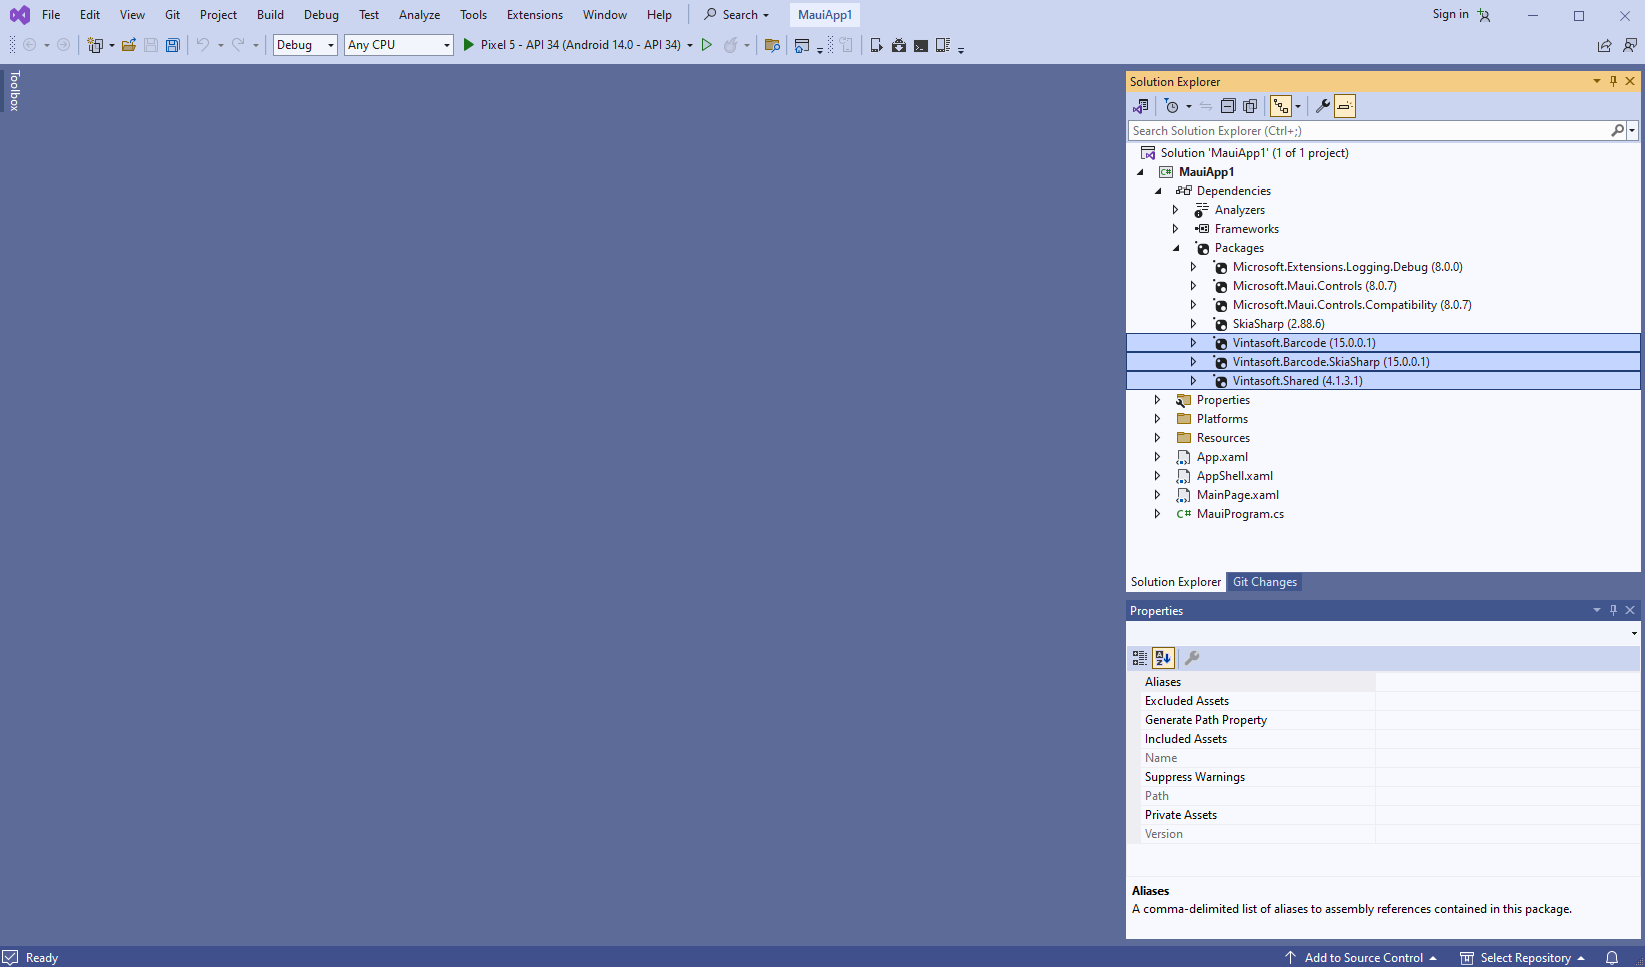Toggle Preview Selected Items in Solution Explorer
Image resolution: width=1645 pixels, height=967 pixels.
pyautogui.click(x=1345, y=106)
